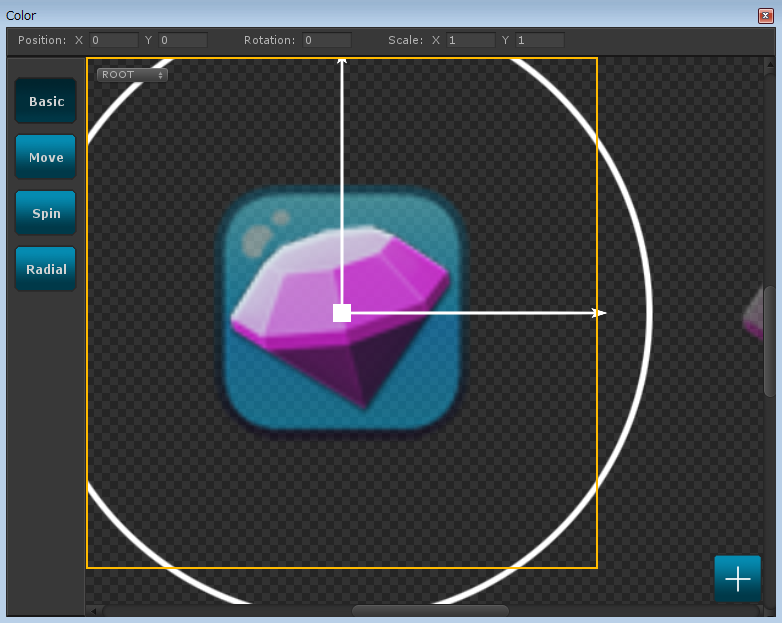
Task: Pick the Spin effect button
Action: [46, 213]
